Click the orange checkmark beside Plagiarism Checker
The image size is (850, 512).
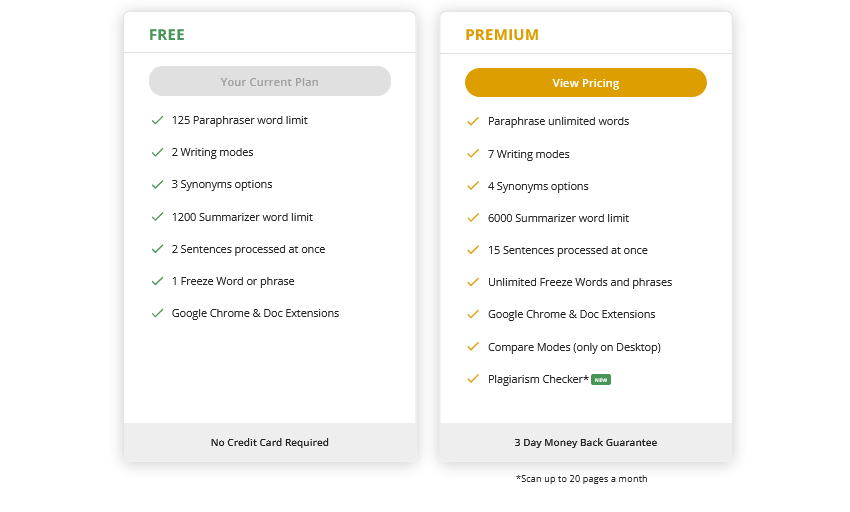coord(473,379)
